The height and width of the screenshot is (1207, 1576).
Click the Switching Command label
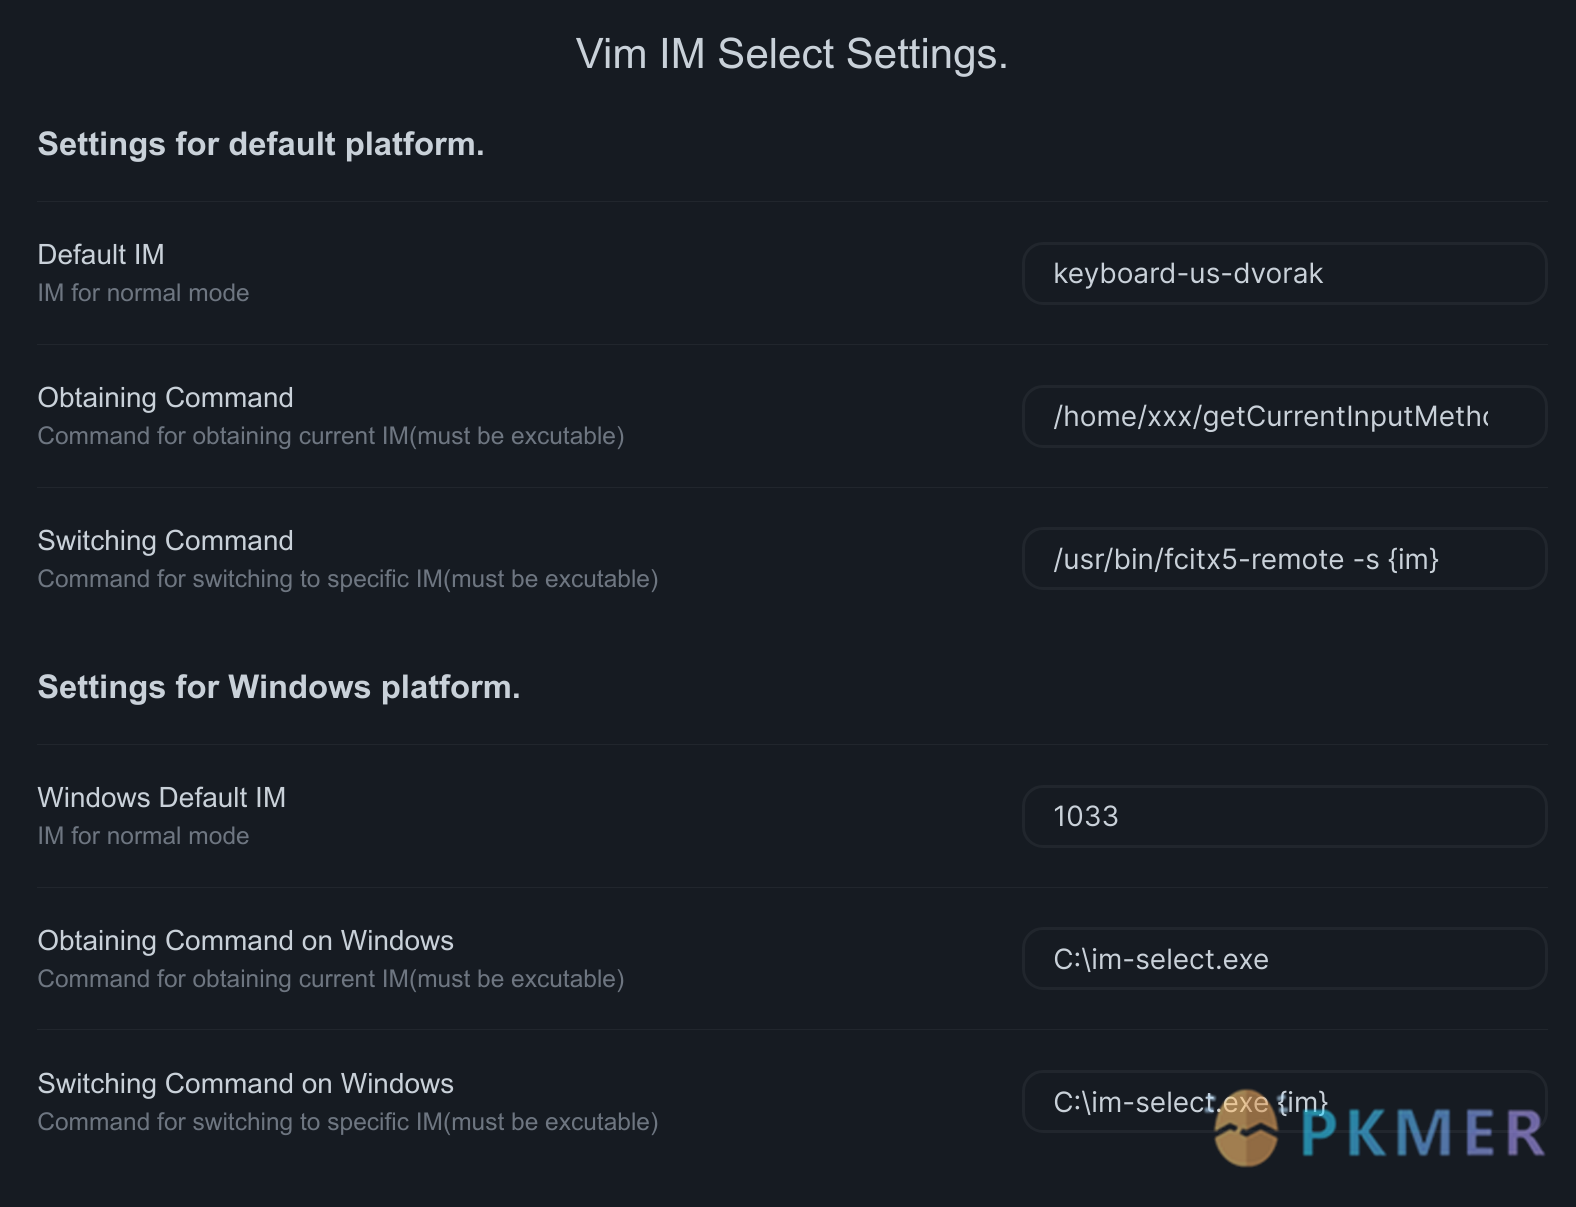point(165,540)
